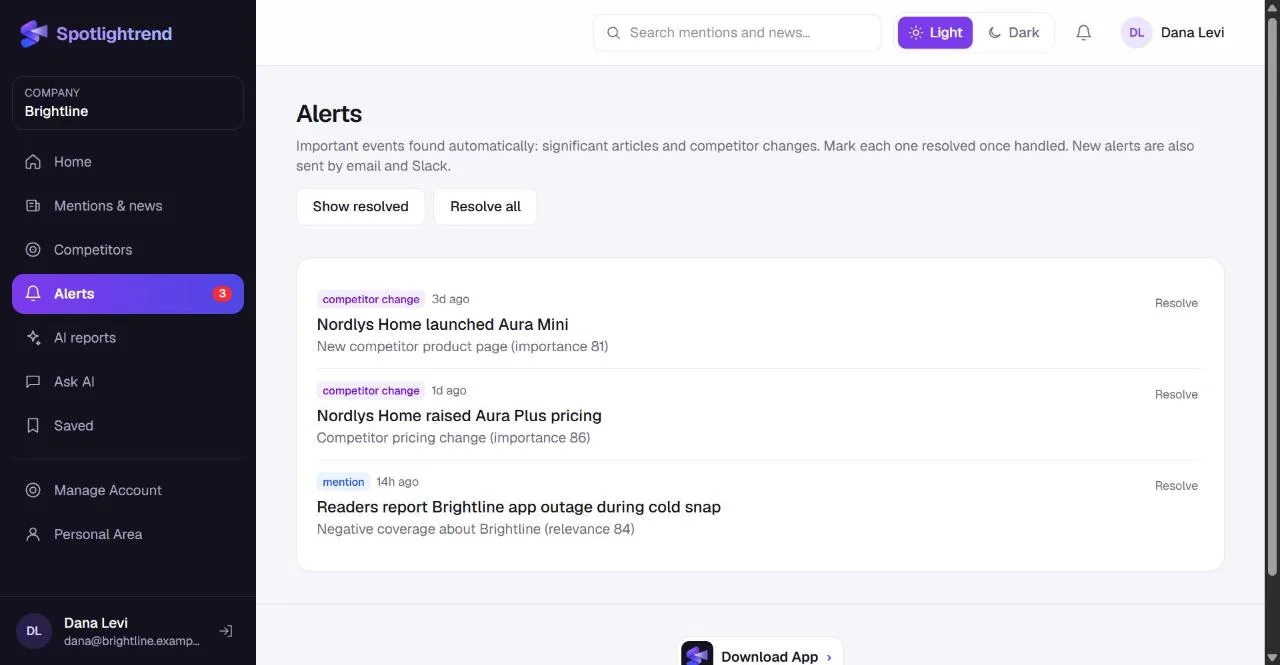The image size is (1280, 665).
Task: Open Nordlys Home launched Aura Mini alert
Action: tap(443, 325)
